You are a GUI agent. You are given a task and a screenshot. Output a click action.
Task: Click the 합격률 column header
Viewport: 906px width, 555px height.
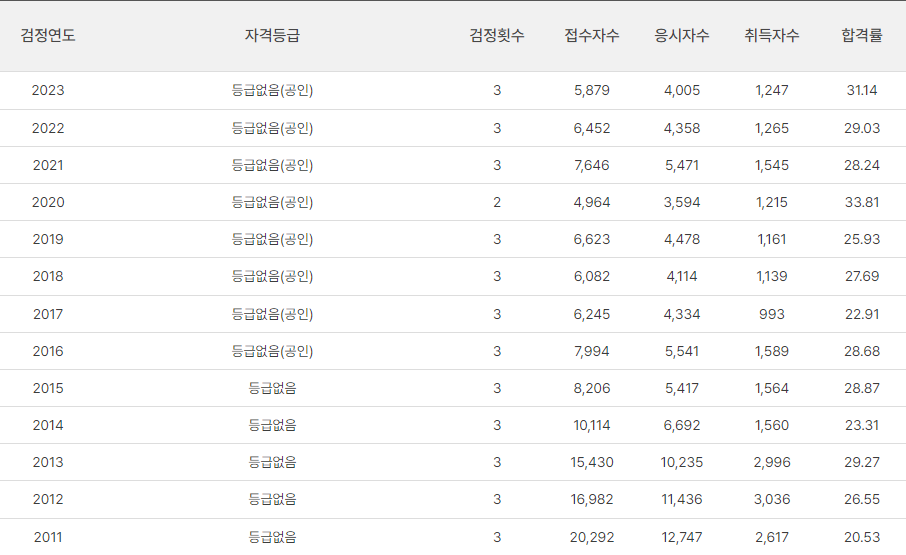click(x=862, y=36)
